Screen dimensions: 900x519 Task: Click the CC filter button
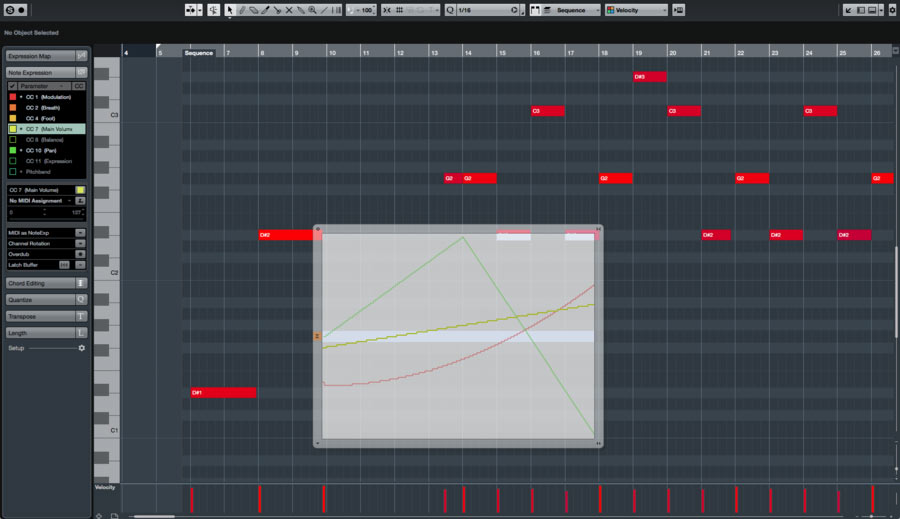click(79, 86)
